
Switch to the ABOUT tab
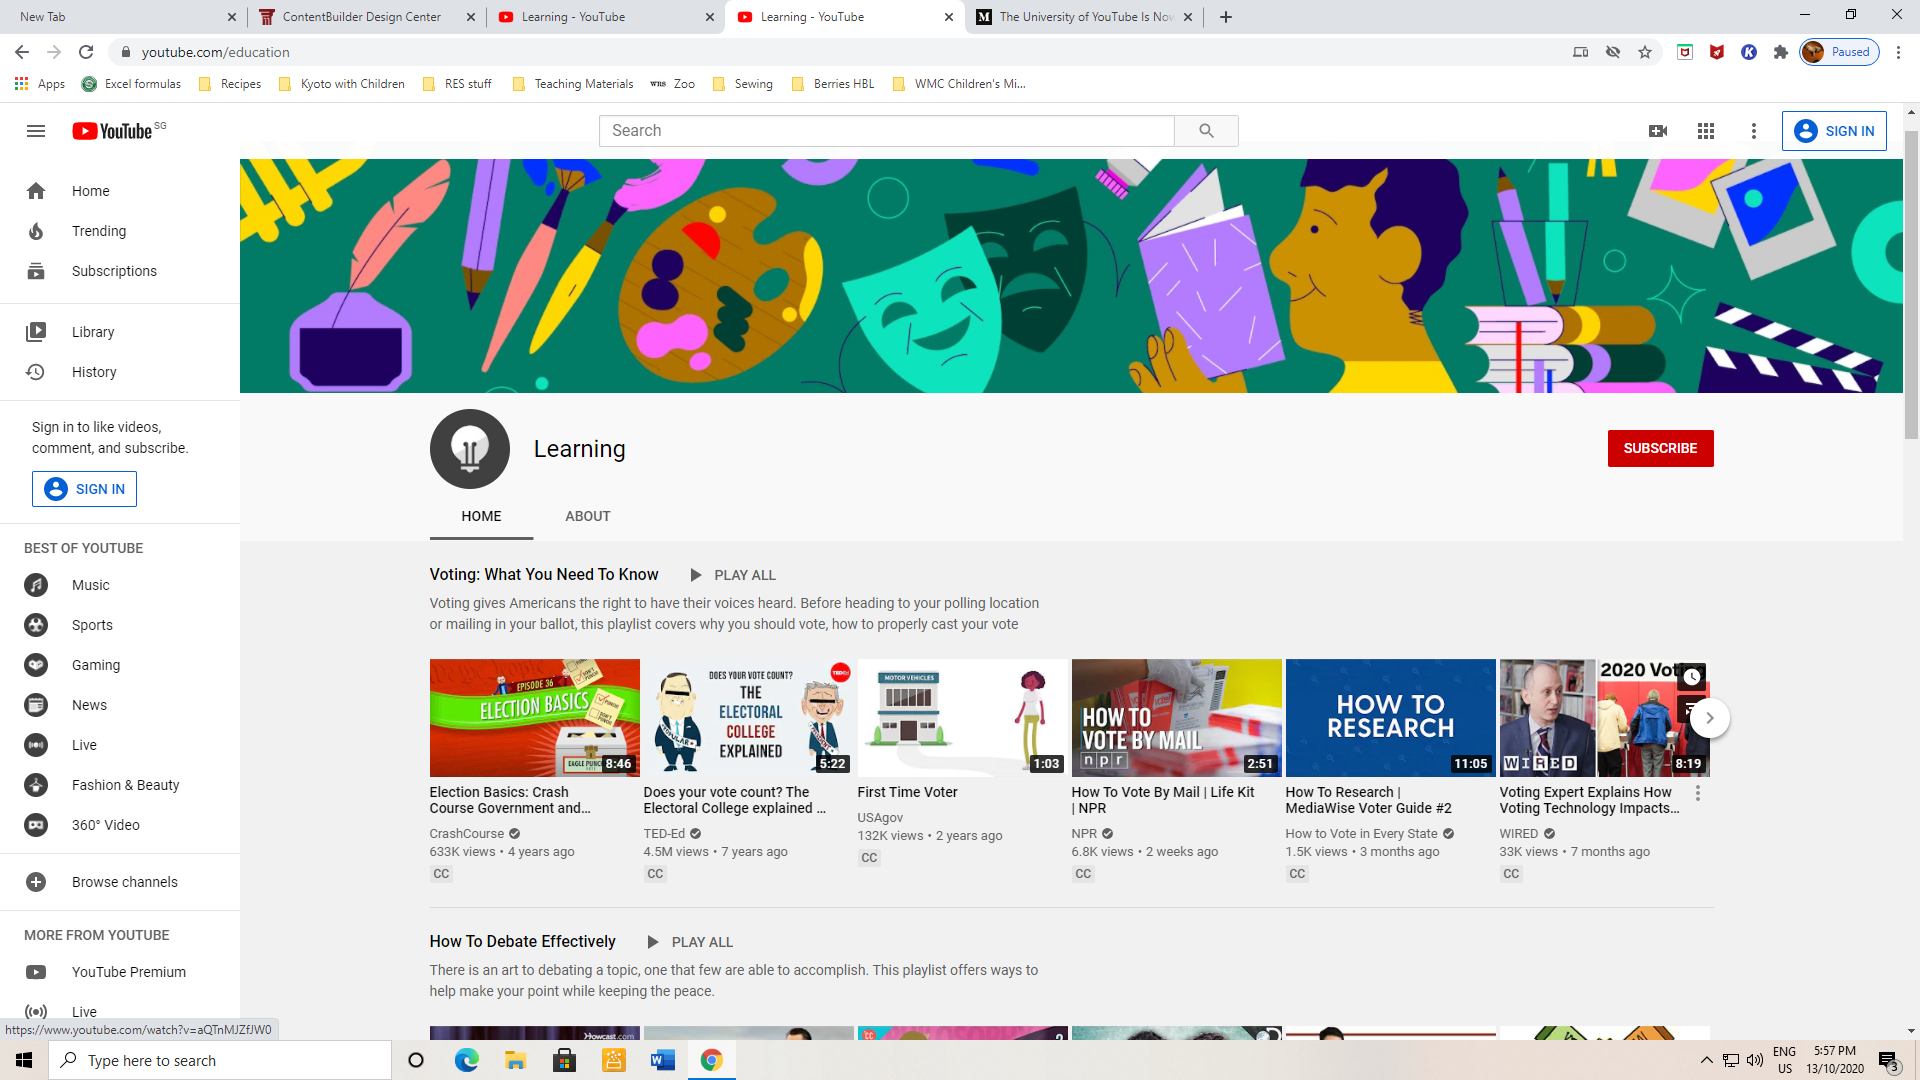pyautogui.click(x=587, y=516)
